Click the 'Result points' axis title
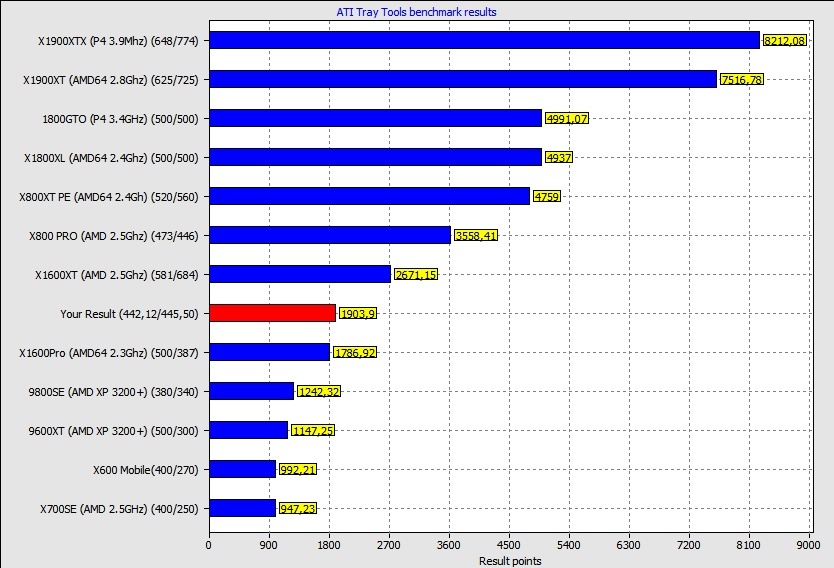The height and width of the screenshot is (568, 834). point(510,561)
